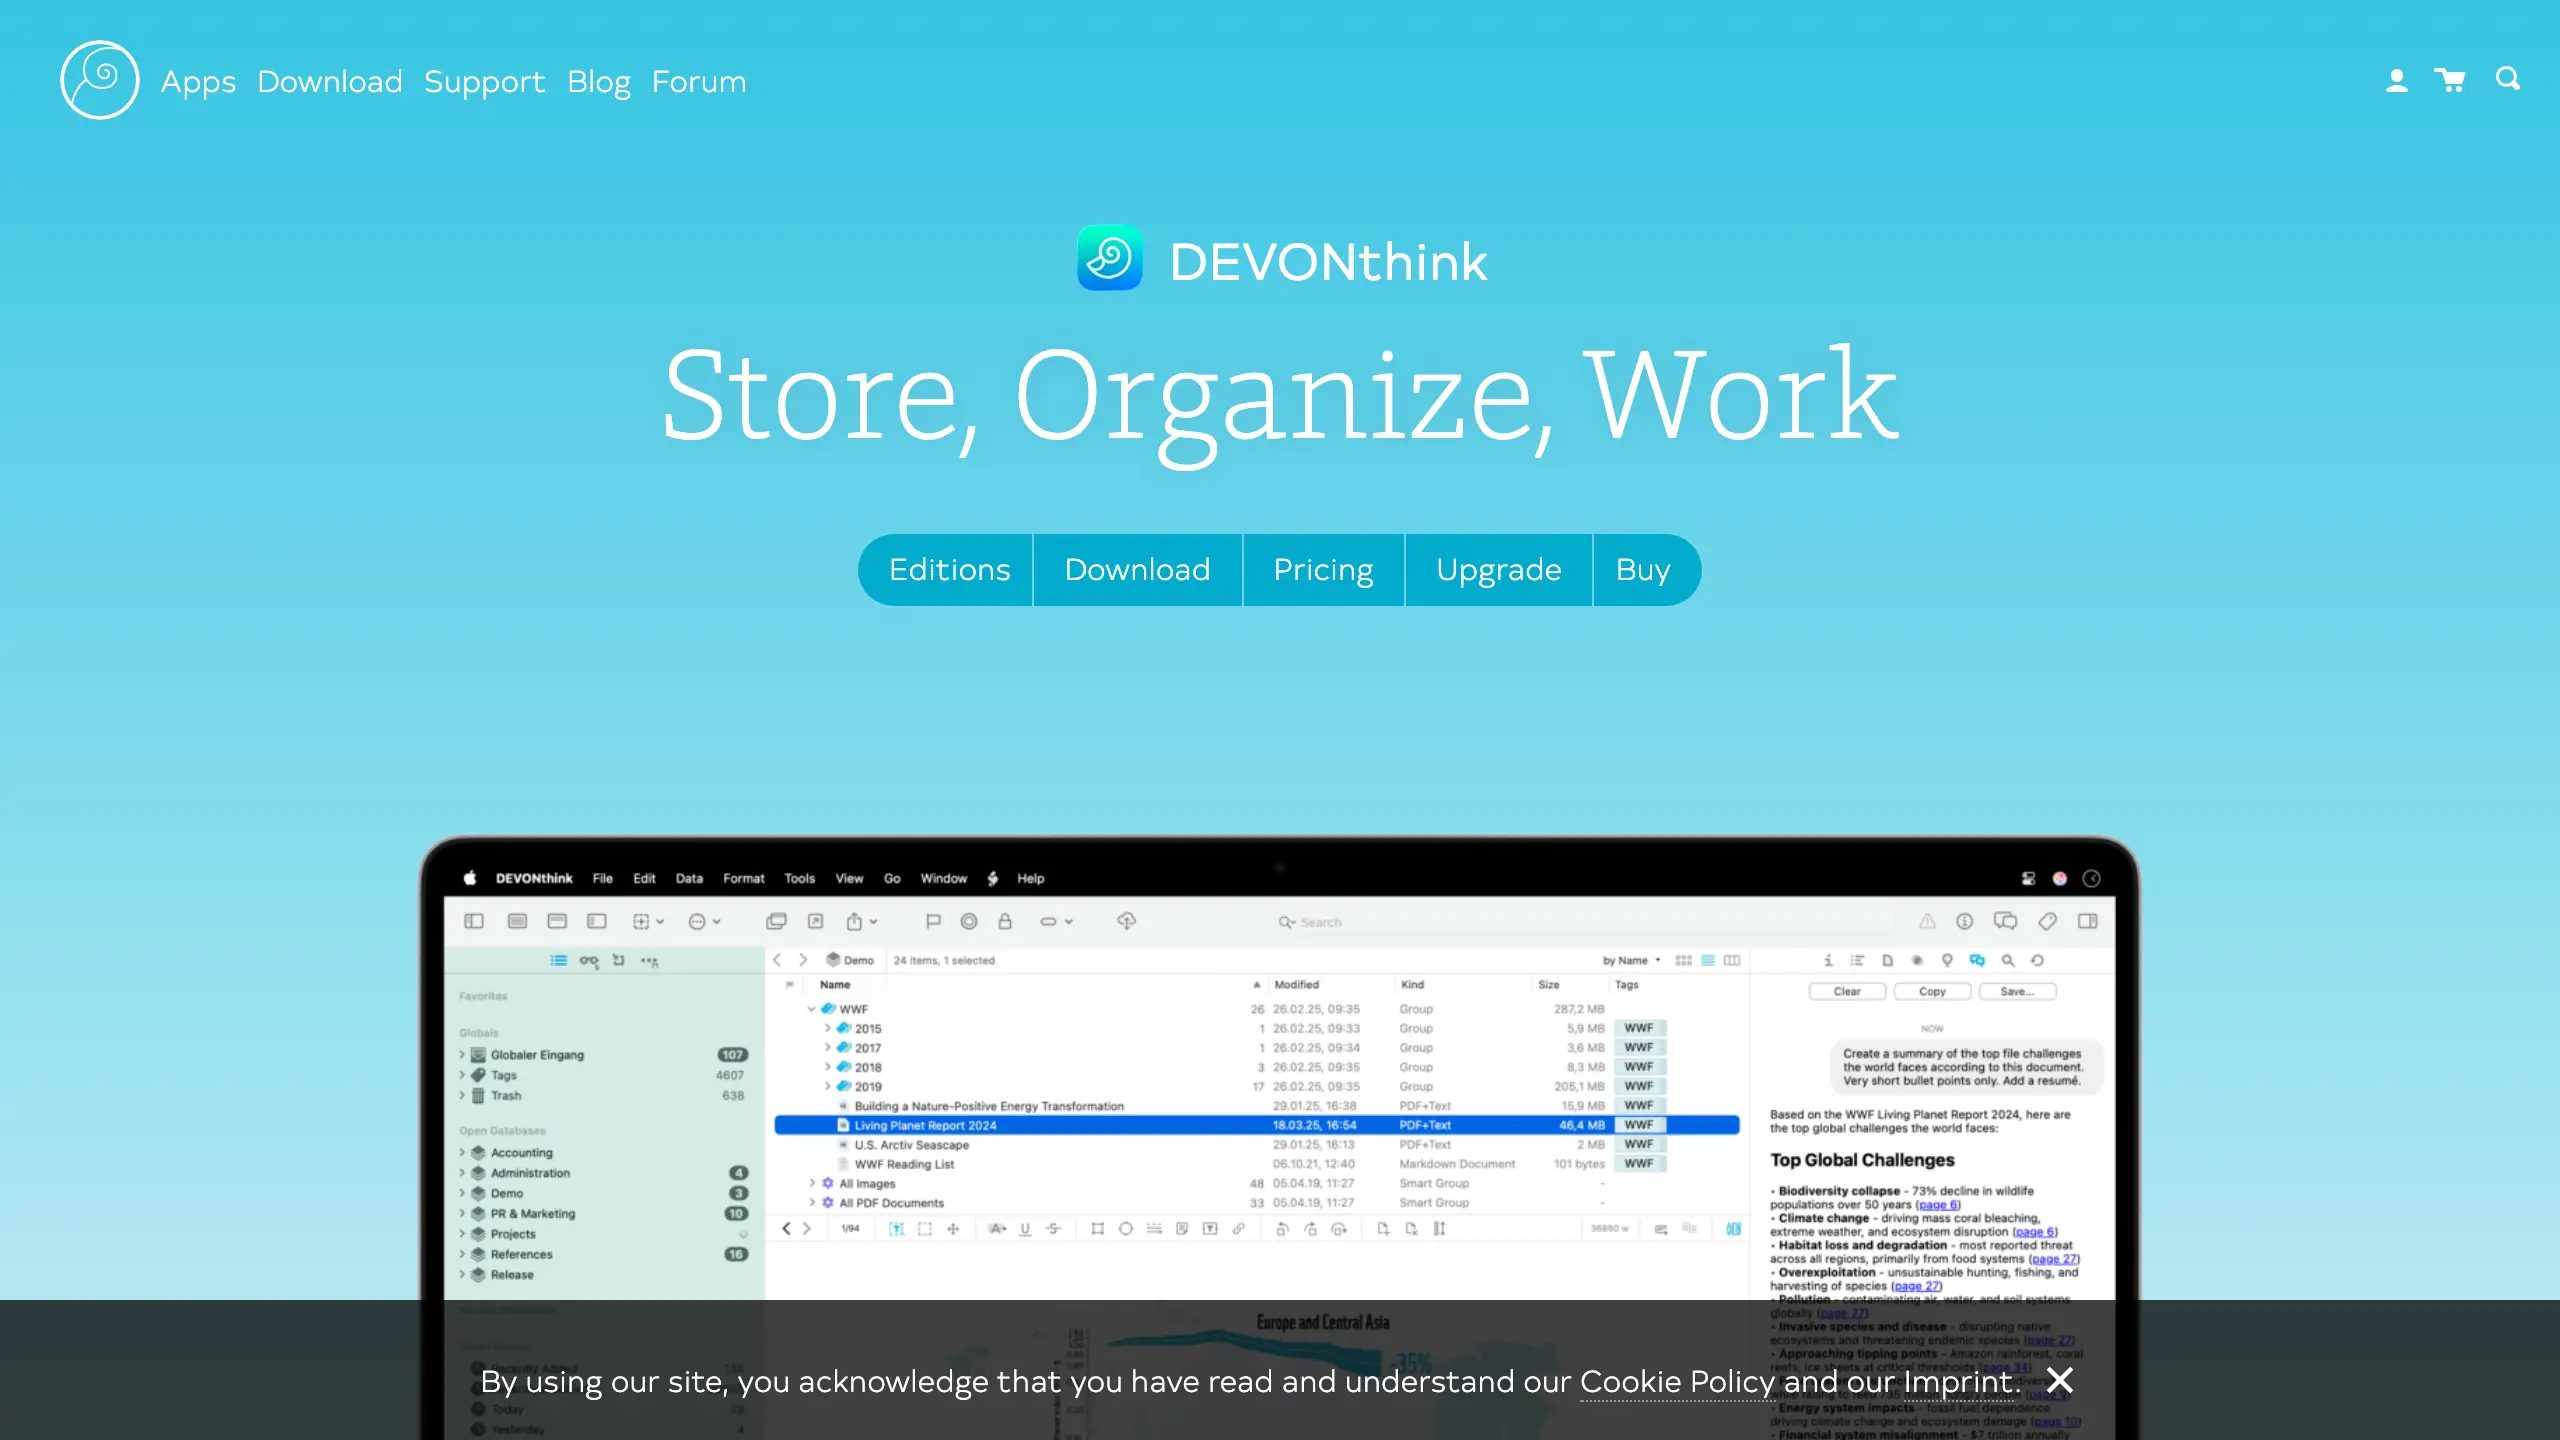The width and height of the screenshot is (2560, 1440).
Task: Click the text selection tool in PDF toolbar
Action: click(x=896, y=1229)
